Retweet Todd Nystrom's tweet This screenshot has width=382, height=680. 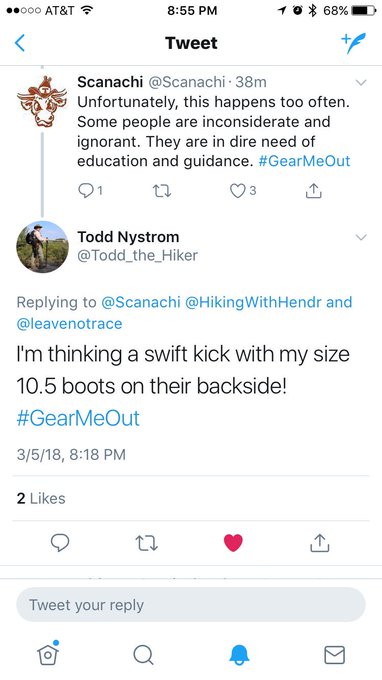pos(147,543)
